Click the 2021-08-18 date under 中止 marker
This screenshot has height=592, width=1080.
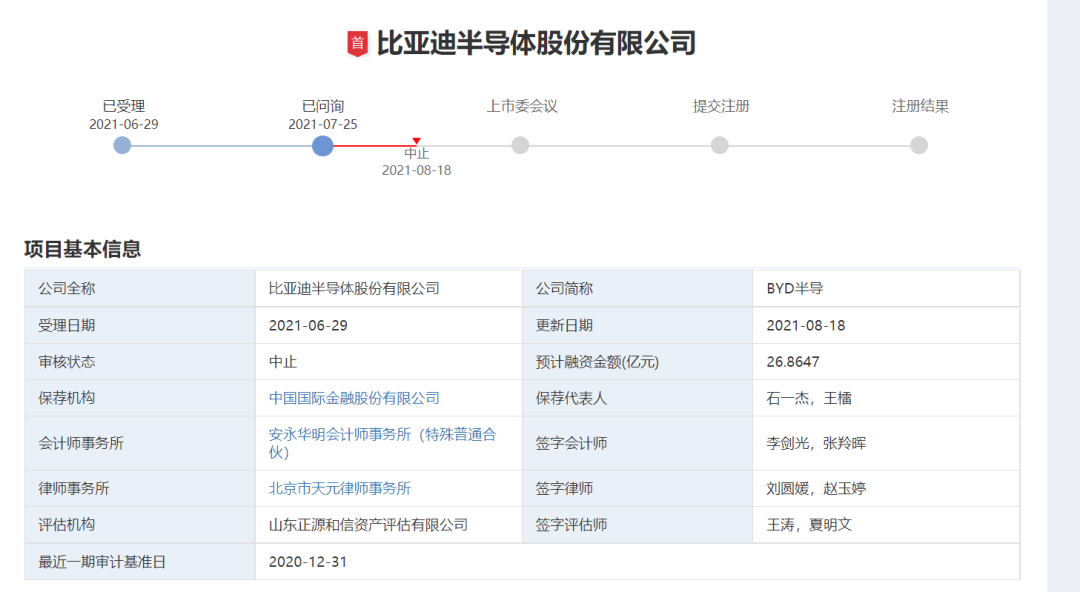tap(416, 170)
